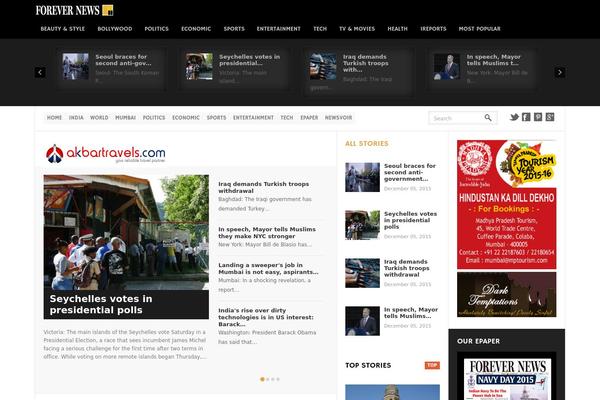The image size is (600, 400).
Task: Open Most Popular menu item
Action: pos(479,29)
